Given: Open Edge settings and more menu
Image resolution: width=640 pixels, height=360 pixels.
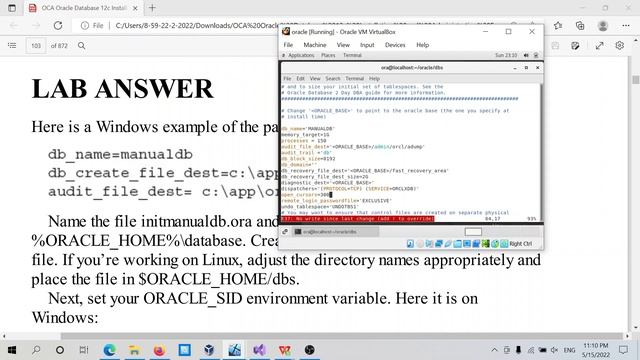Looking at the screenshot, I should pyautogui.click(x=626, y=25).
